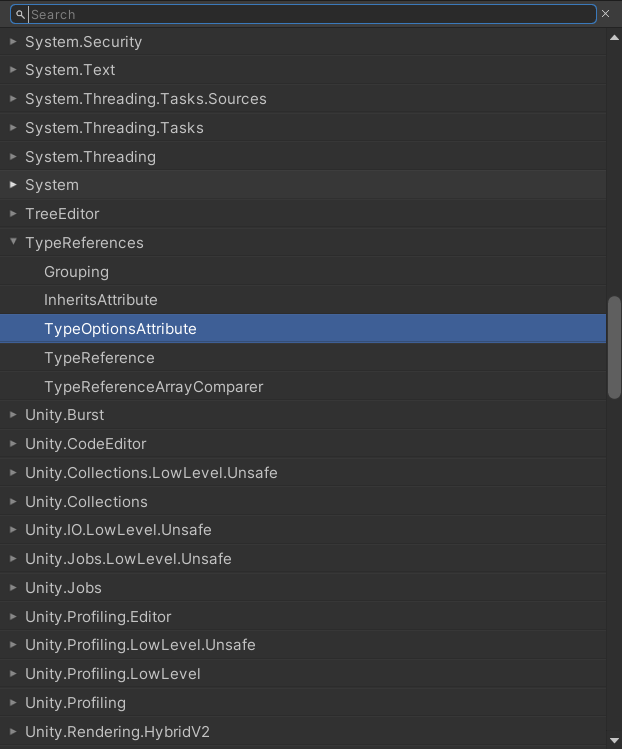Expand System.Threading.Tasks.Sources arrow

coord(13,99)
